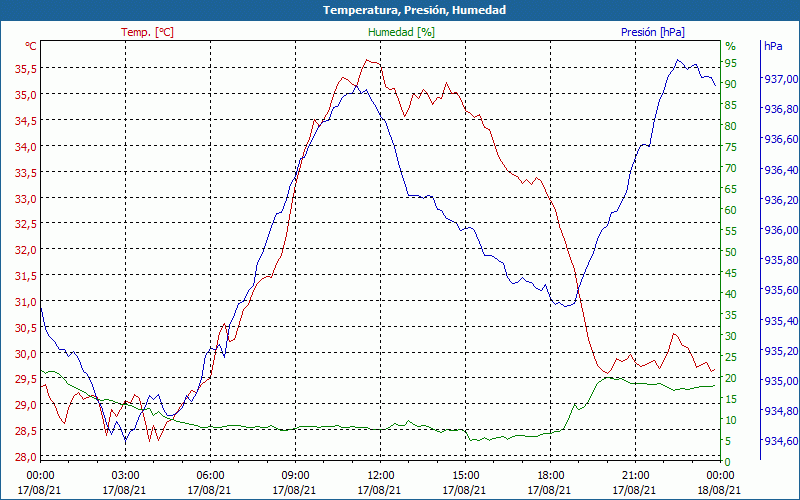
Task: Click the 35,5 temperature axis value
Action: coord(25,69)
